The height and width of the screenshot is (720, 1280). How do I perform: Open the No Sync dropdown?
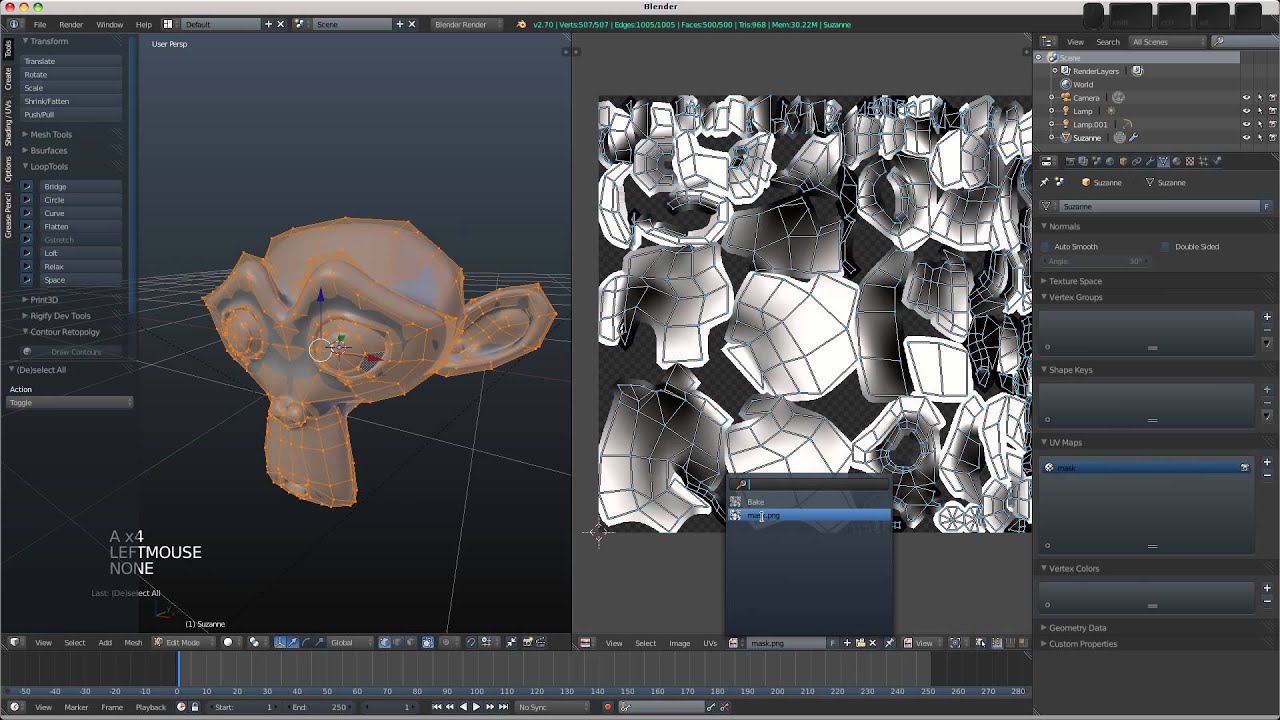coord(552,707)
